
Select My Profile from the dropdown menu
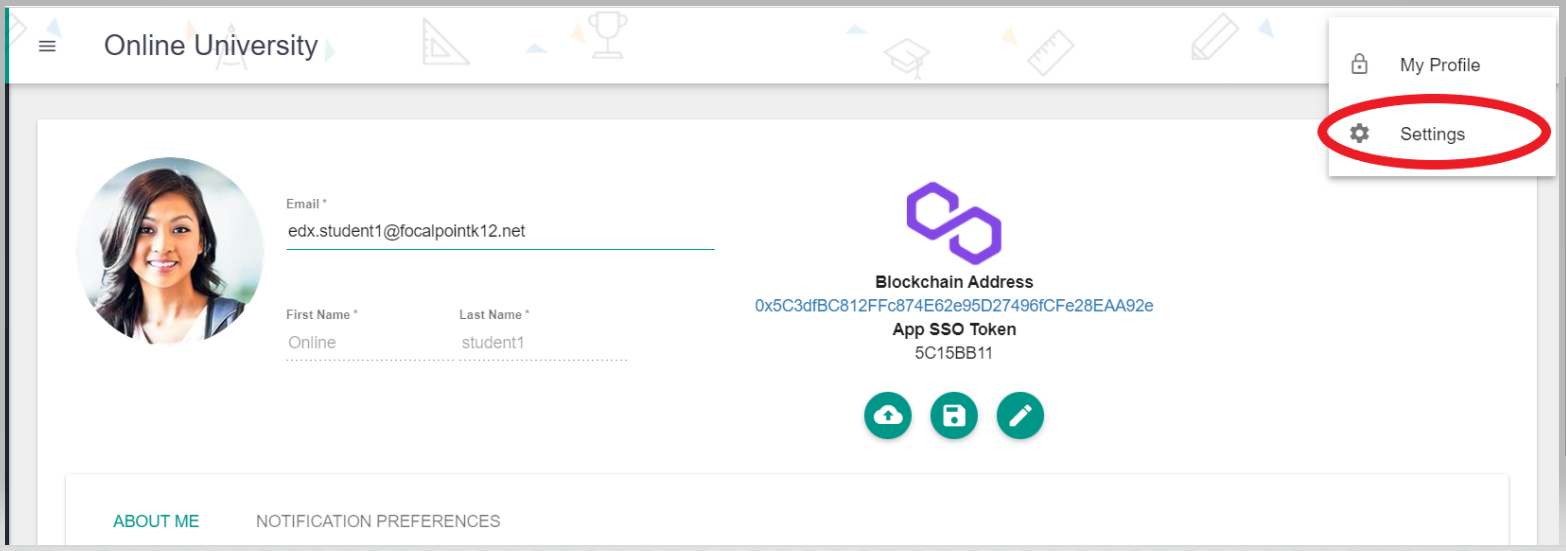[1439, 65]
